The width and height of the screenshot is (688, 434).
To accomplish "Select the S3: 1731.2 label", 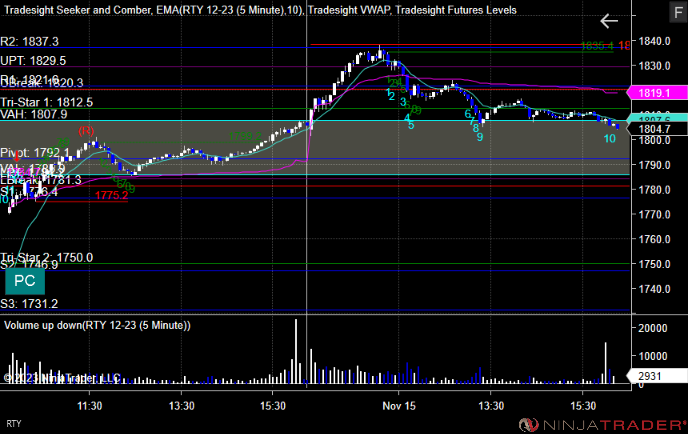I will (29, 304).
